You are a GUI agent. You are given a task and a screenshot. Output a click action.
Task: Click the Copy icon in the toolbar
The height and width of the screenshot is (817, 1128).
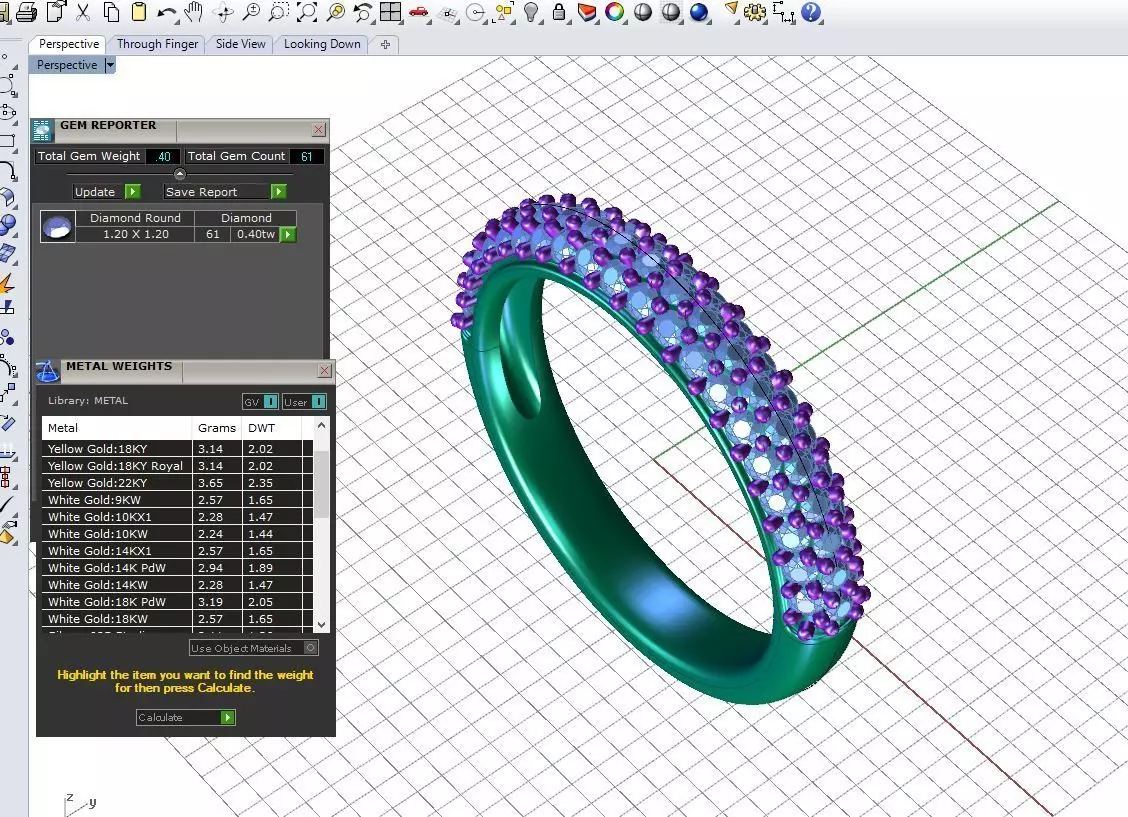[x=111, y=12]
